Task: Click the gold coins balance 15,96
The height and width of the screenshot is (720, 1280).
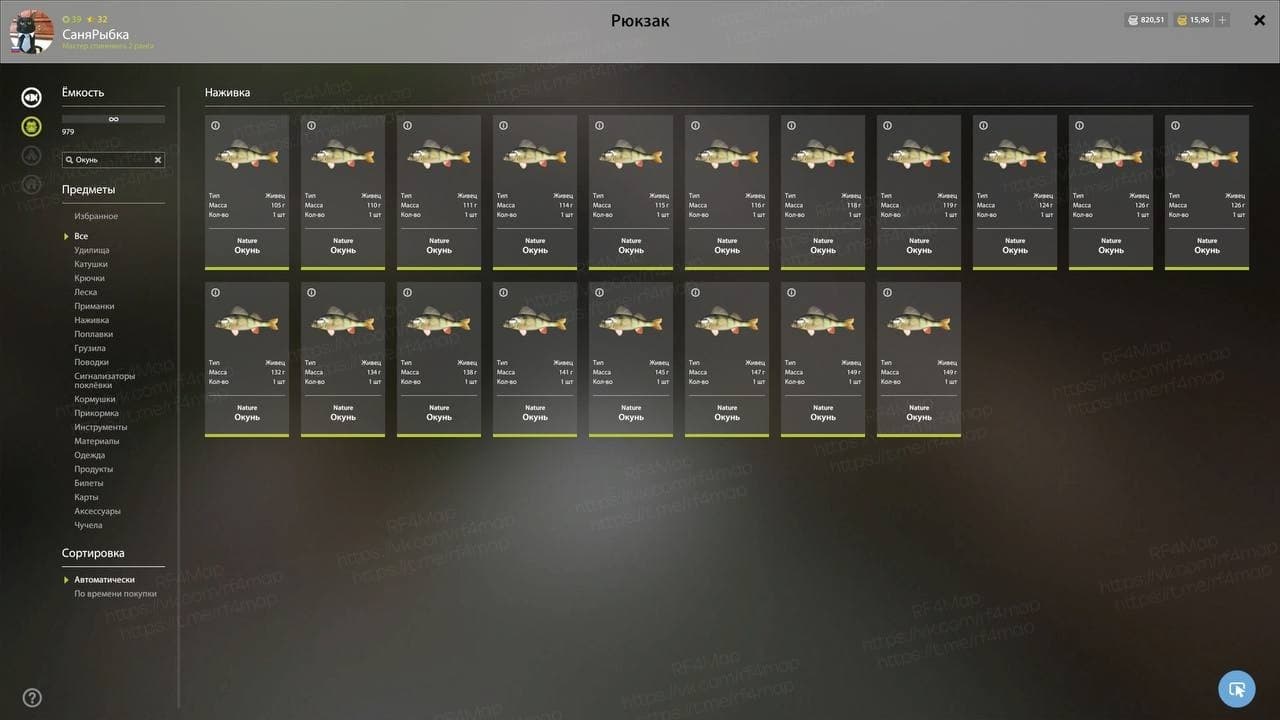Action: click(1192, 20)
